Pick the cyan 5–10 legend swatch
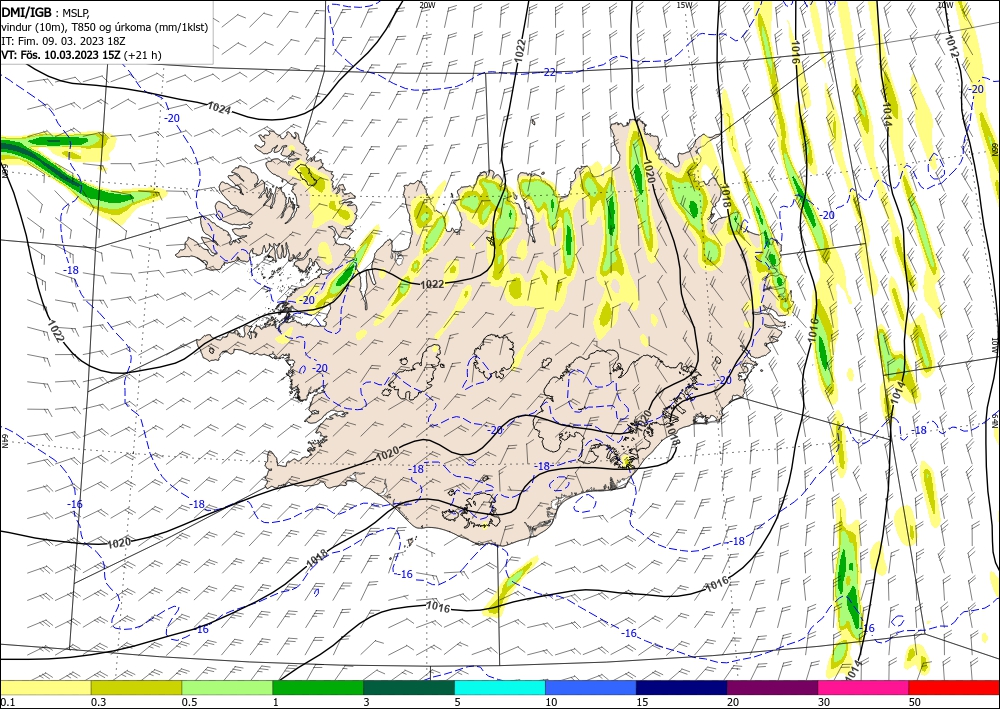 tap(500, 687)
